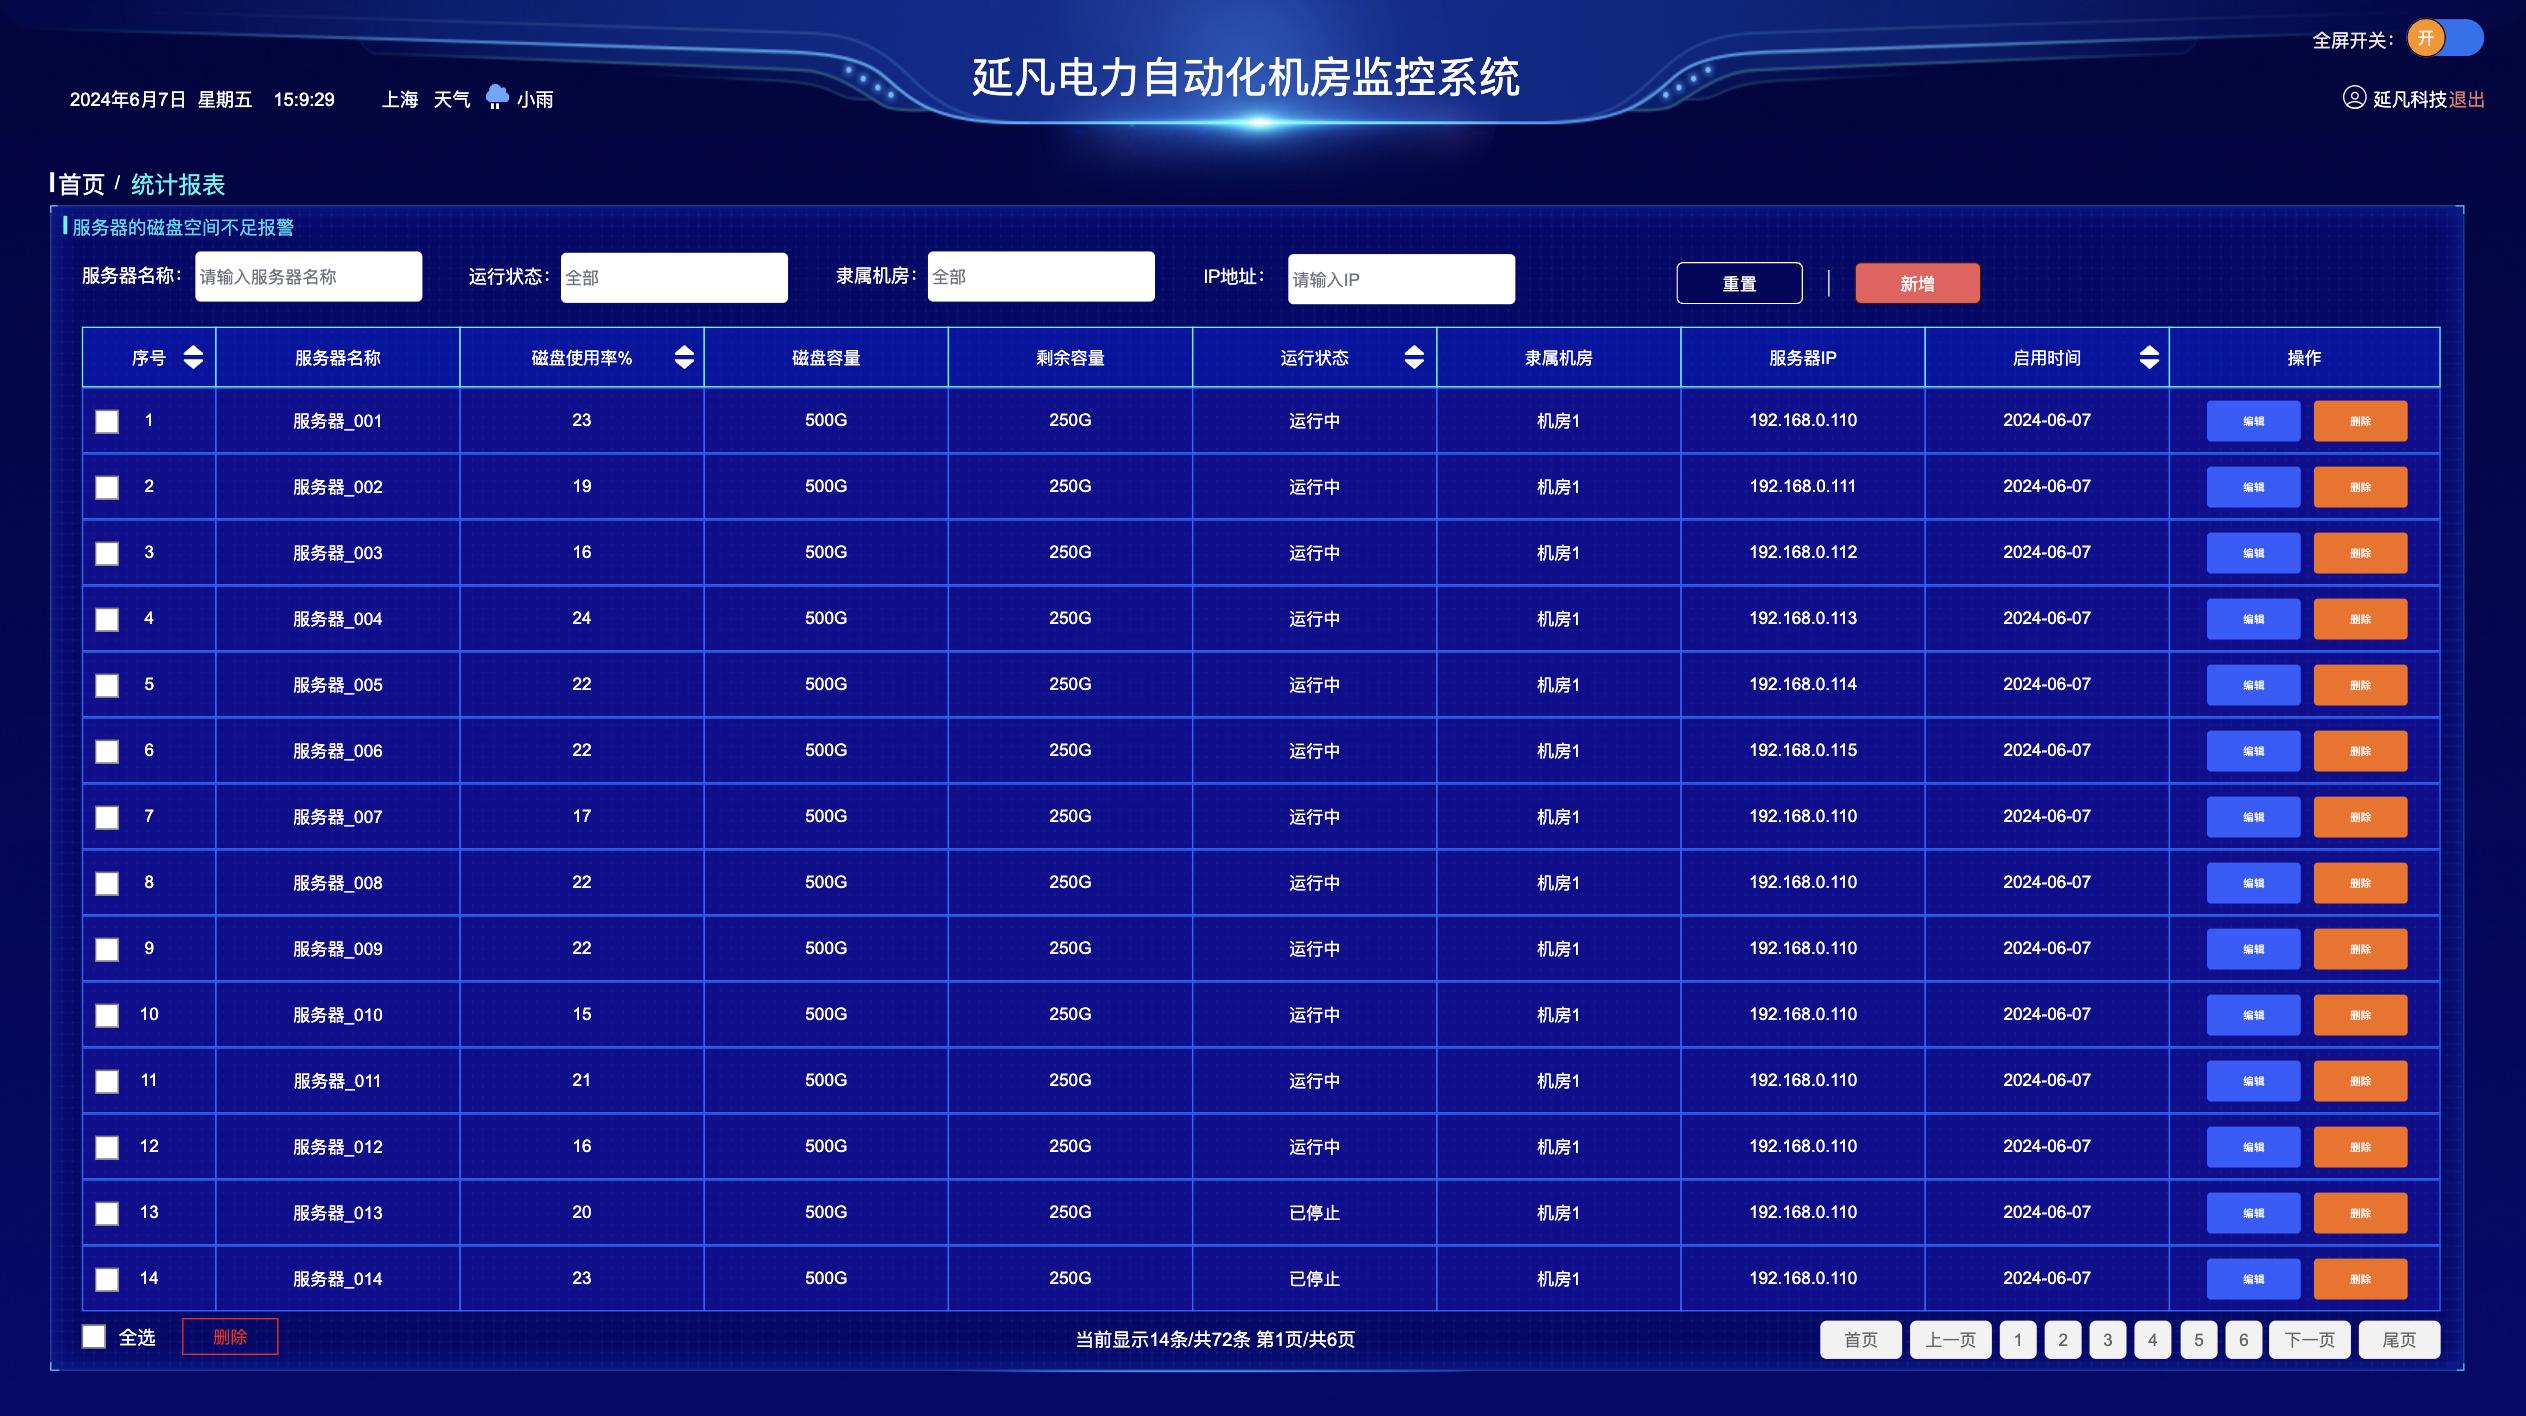Click the 下一页 pagination button
This screenshot has height=1416, width=2526.
(x=2310, y=1340)
